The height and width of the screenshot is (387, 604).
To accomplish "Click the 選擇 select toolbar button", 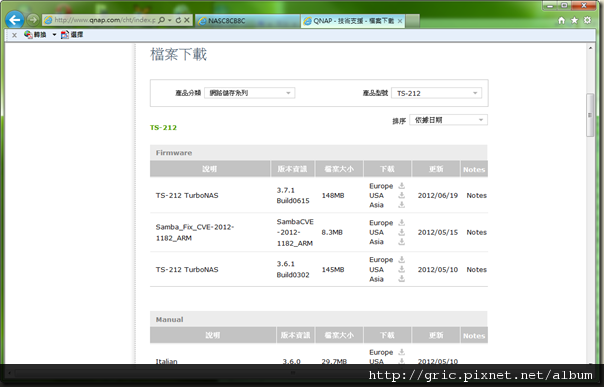I will (72, 35).
